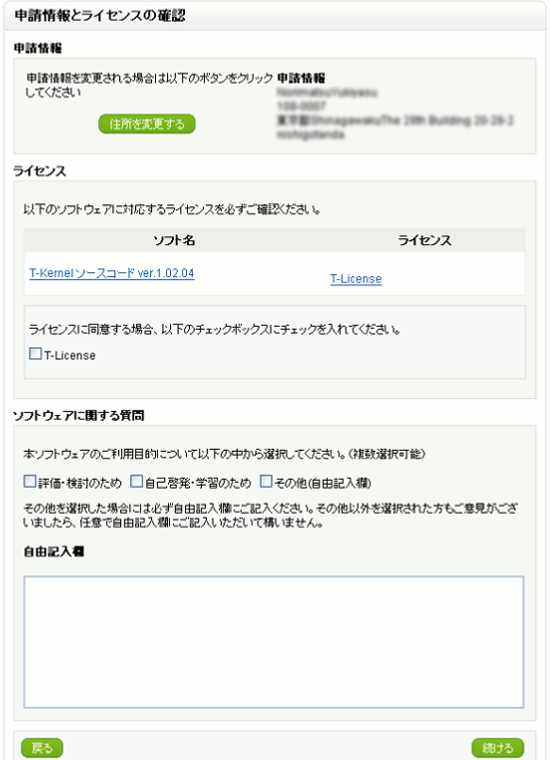Check the T-License agreement checkbox
550x760 pixels.
tap(35, 353)
